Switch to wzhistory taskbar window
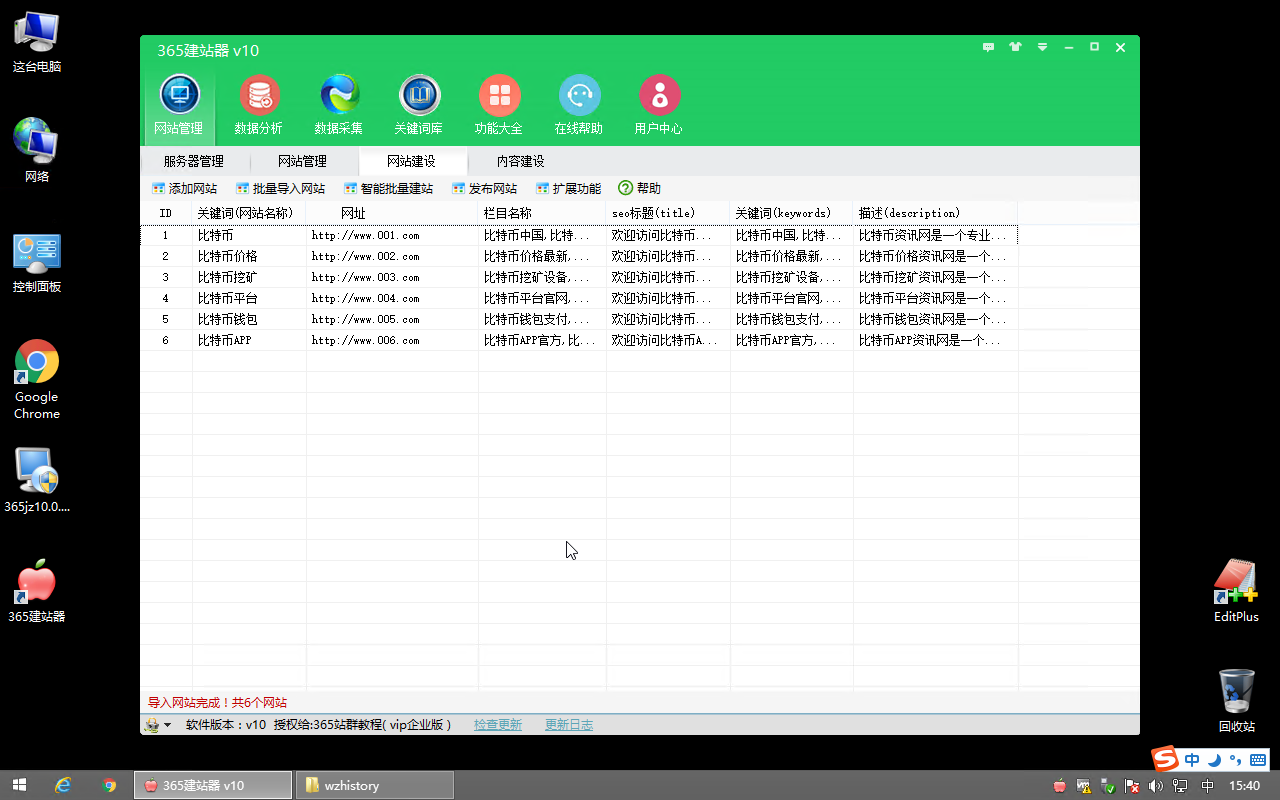 coord(375,785)
